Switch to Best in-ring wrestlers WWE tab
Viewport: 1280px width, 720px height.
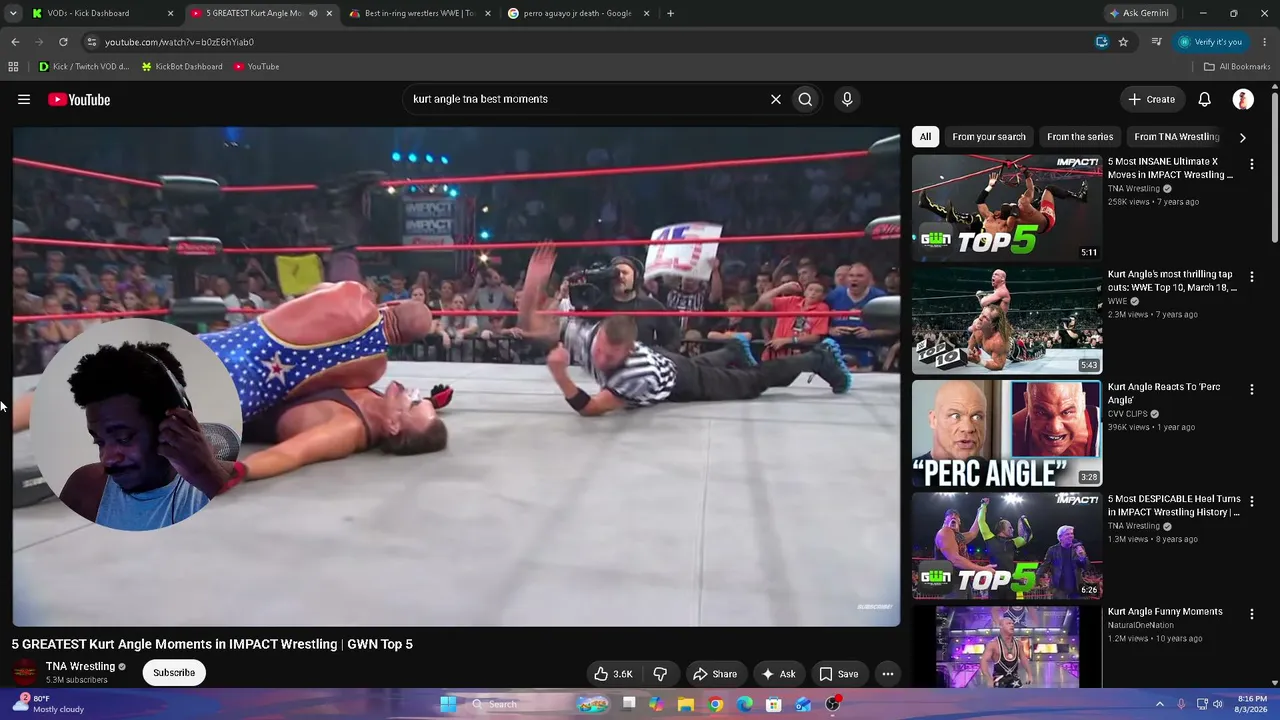point(420,14)
